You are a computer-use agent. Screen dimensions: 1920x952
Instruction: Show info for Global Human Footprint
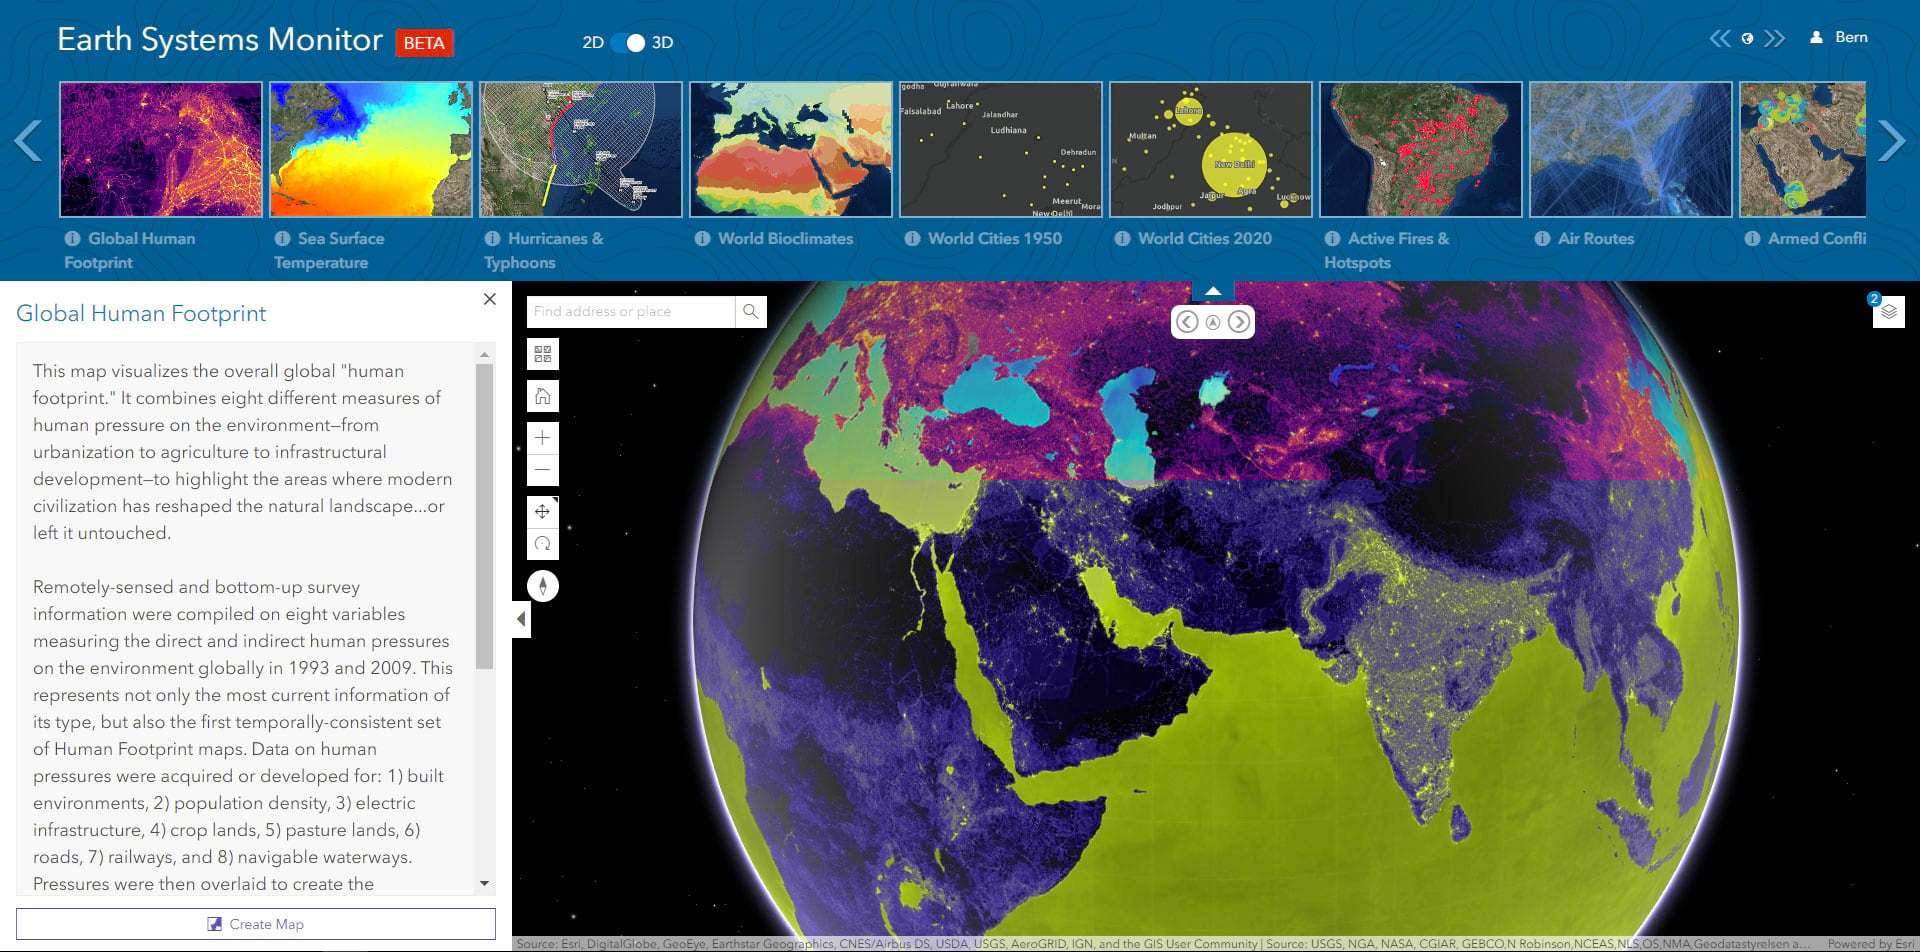point(72,238)
